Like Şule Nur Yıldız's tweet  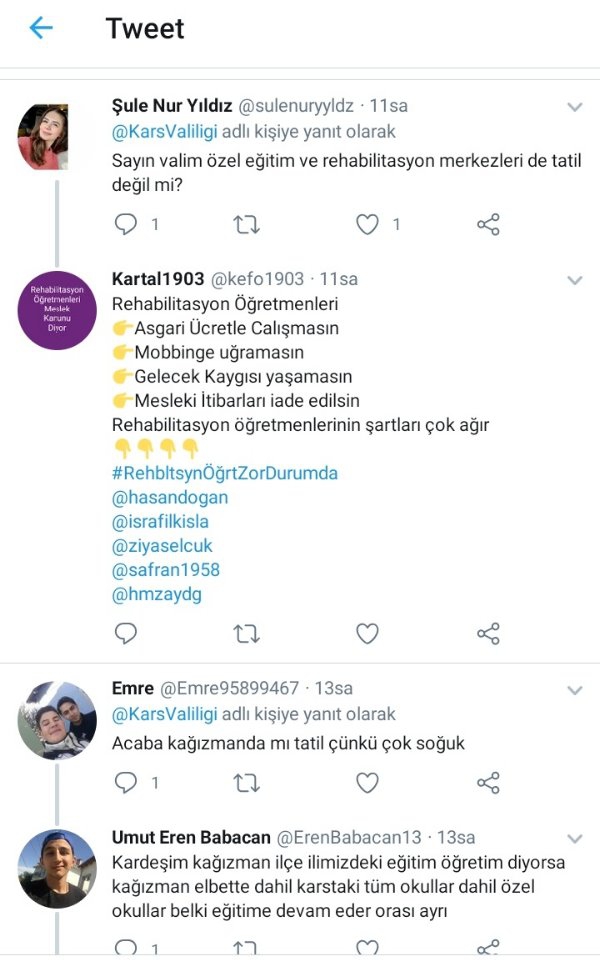tap(367, 224)
